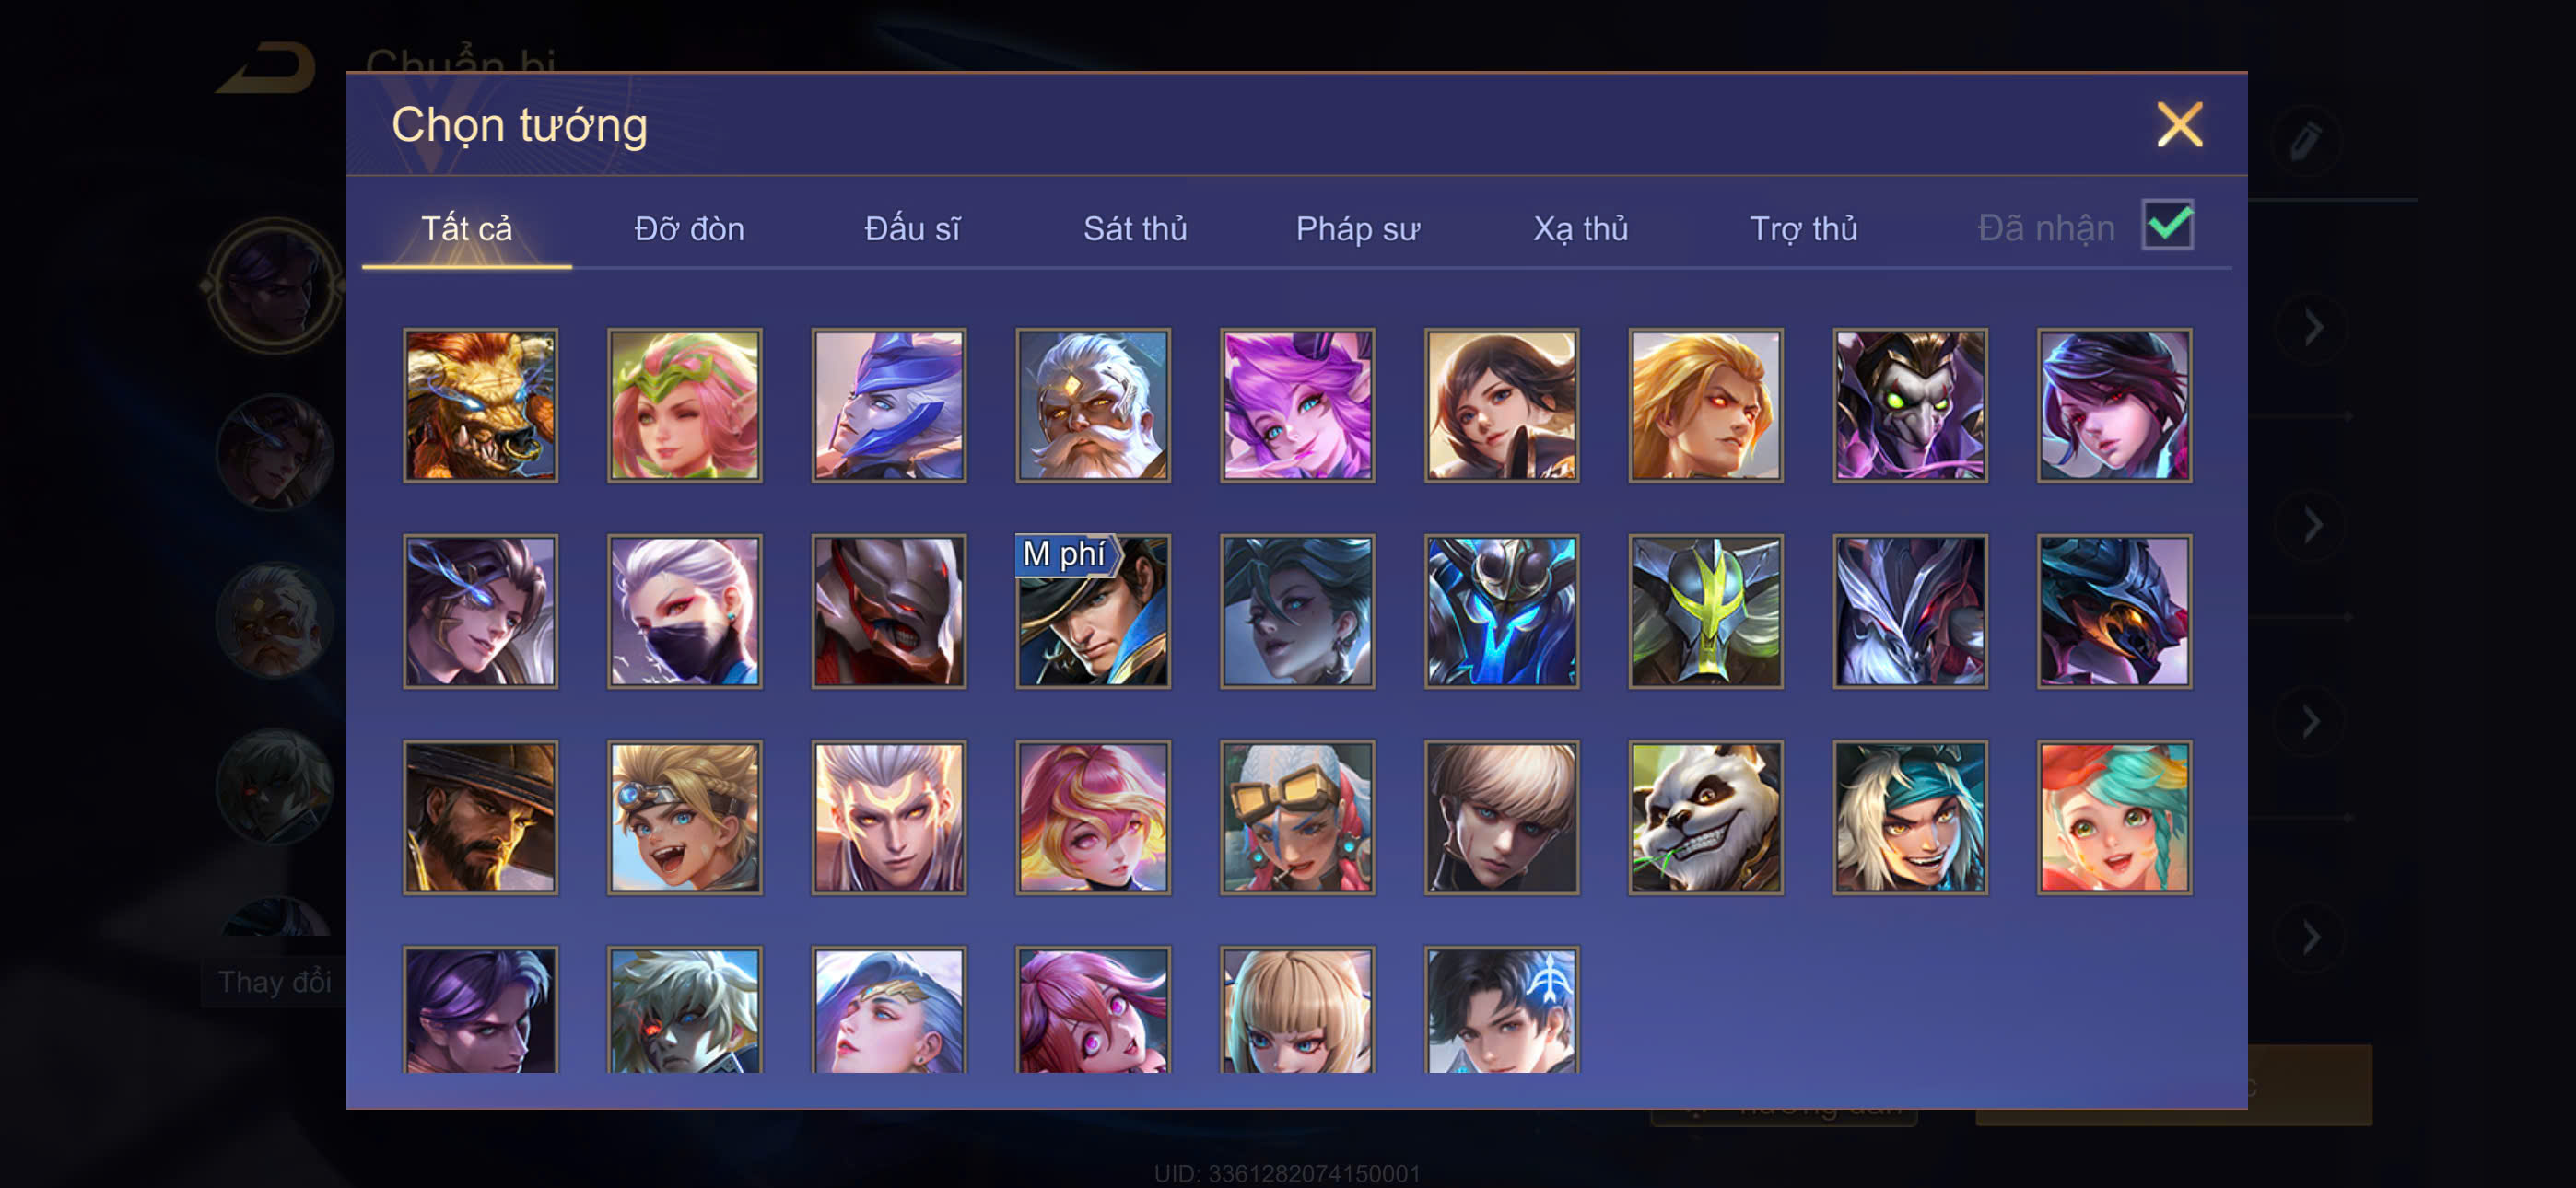The image size is (2576, 1188).
Task: Select the white-bearded old man hero
Action: (x=1093, y=405)
